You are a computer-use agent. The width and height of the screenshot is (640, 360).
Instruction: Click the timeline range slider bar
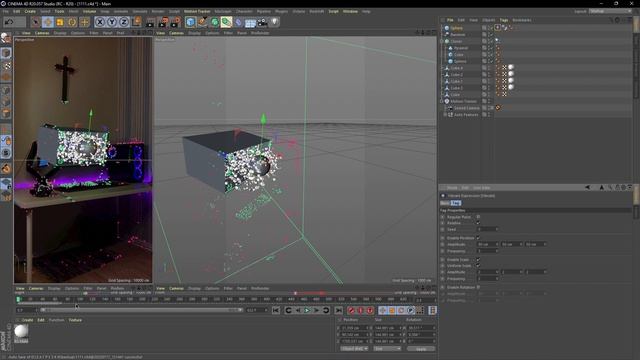click(142, 310)
